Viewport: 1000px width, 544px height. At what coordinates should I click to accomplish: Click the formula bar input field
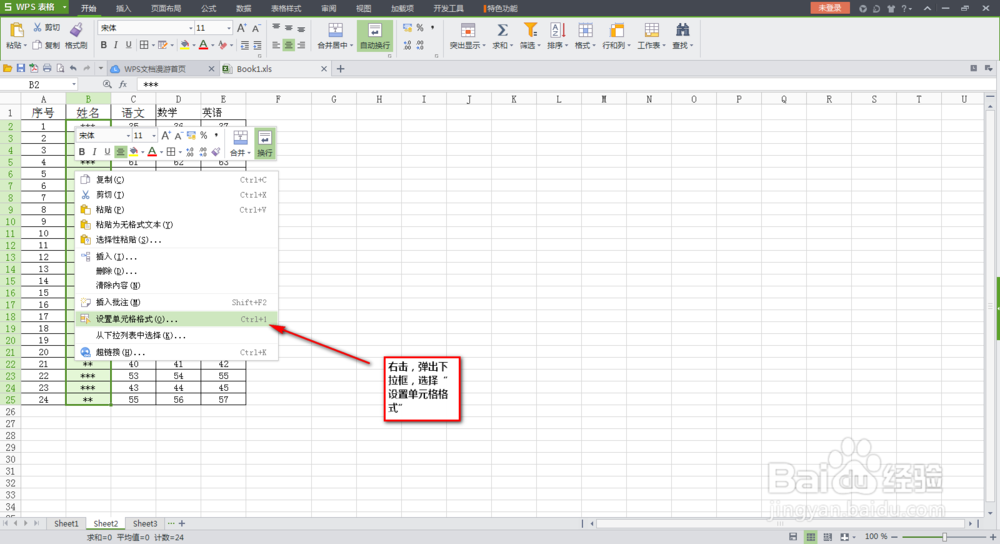[564, 84]
